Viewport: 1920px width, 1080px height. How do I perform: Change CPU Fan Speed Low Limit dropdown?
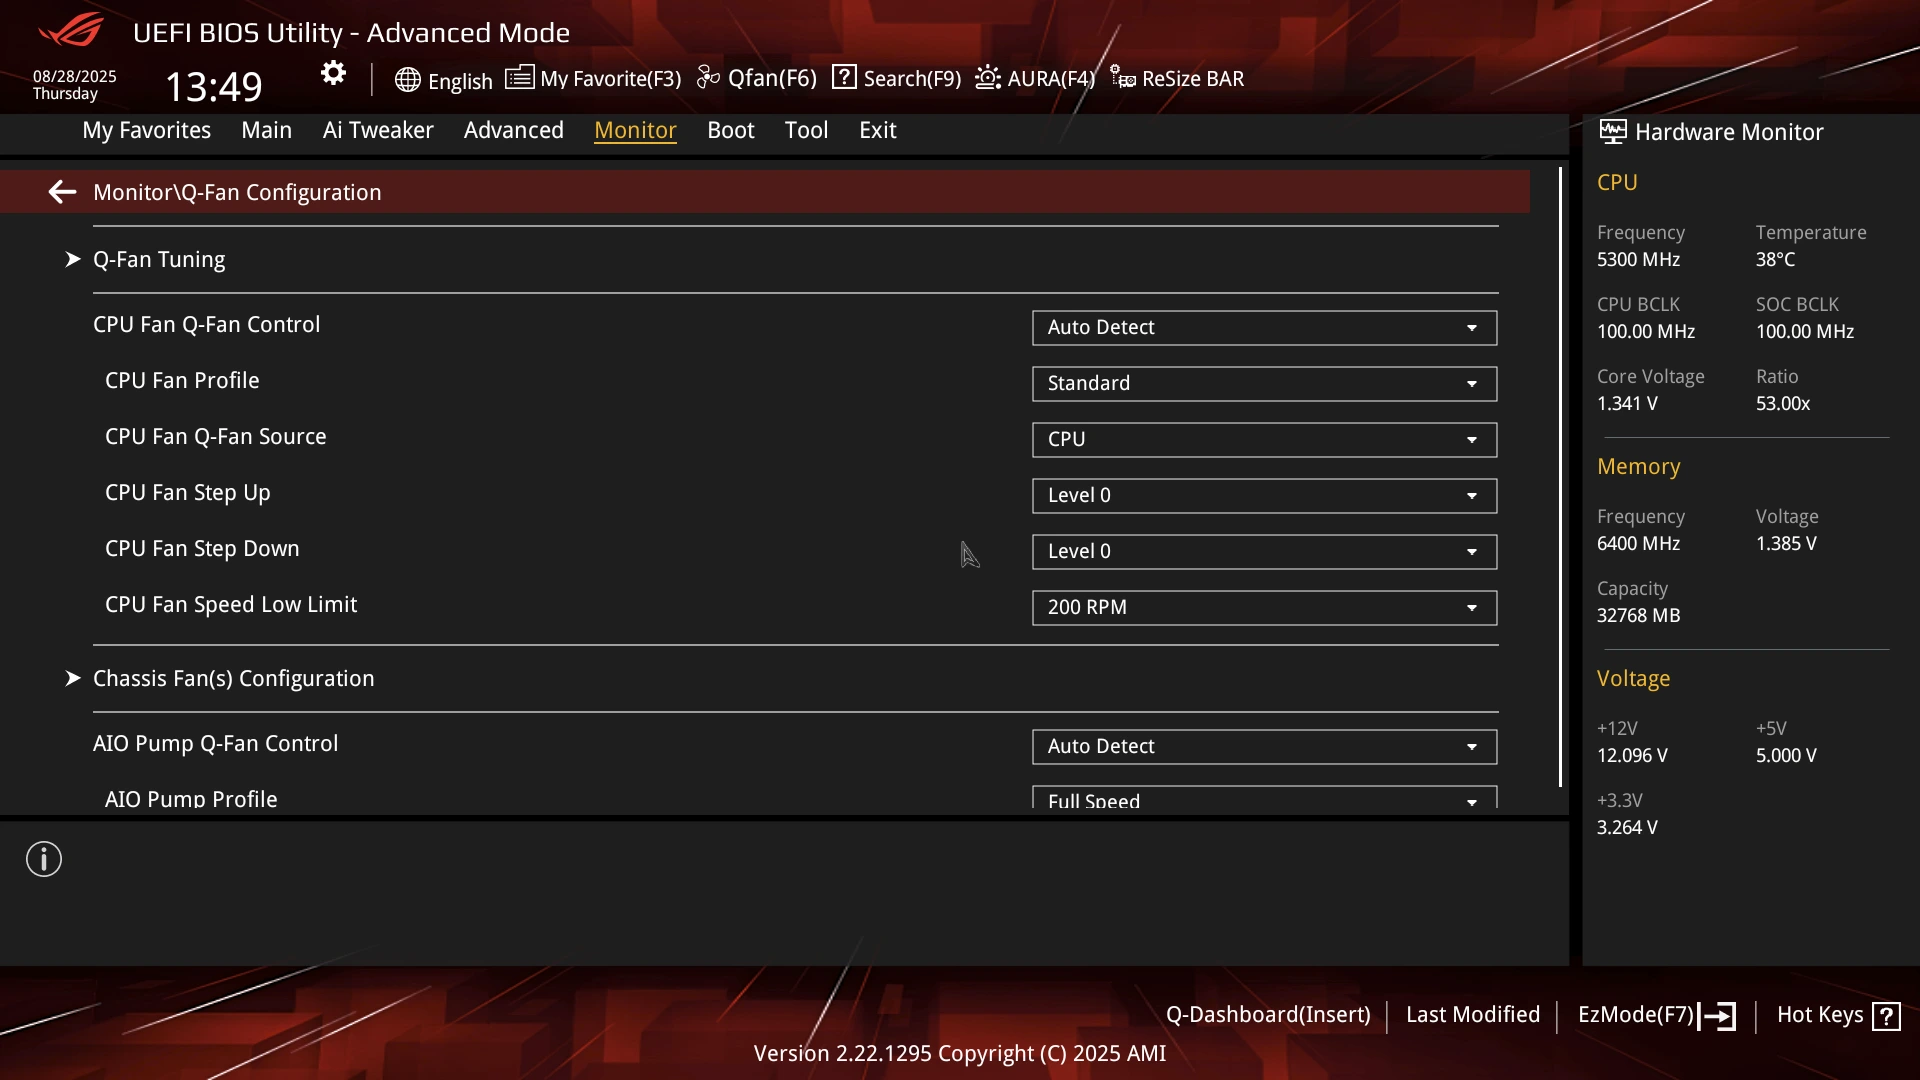(1264, 608)
